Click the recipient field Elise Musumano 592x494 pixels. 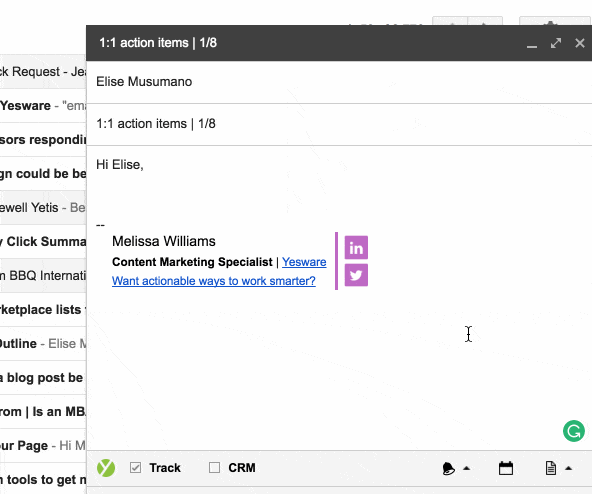coord(339,82)
